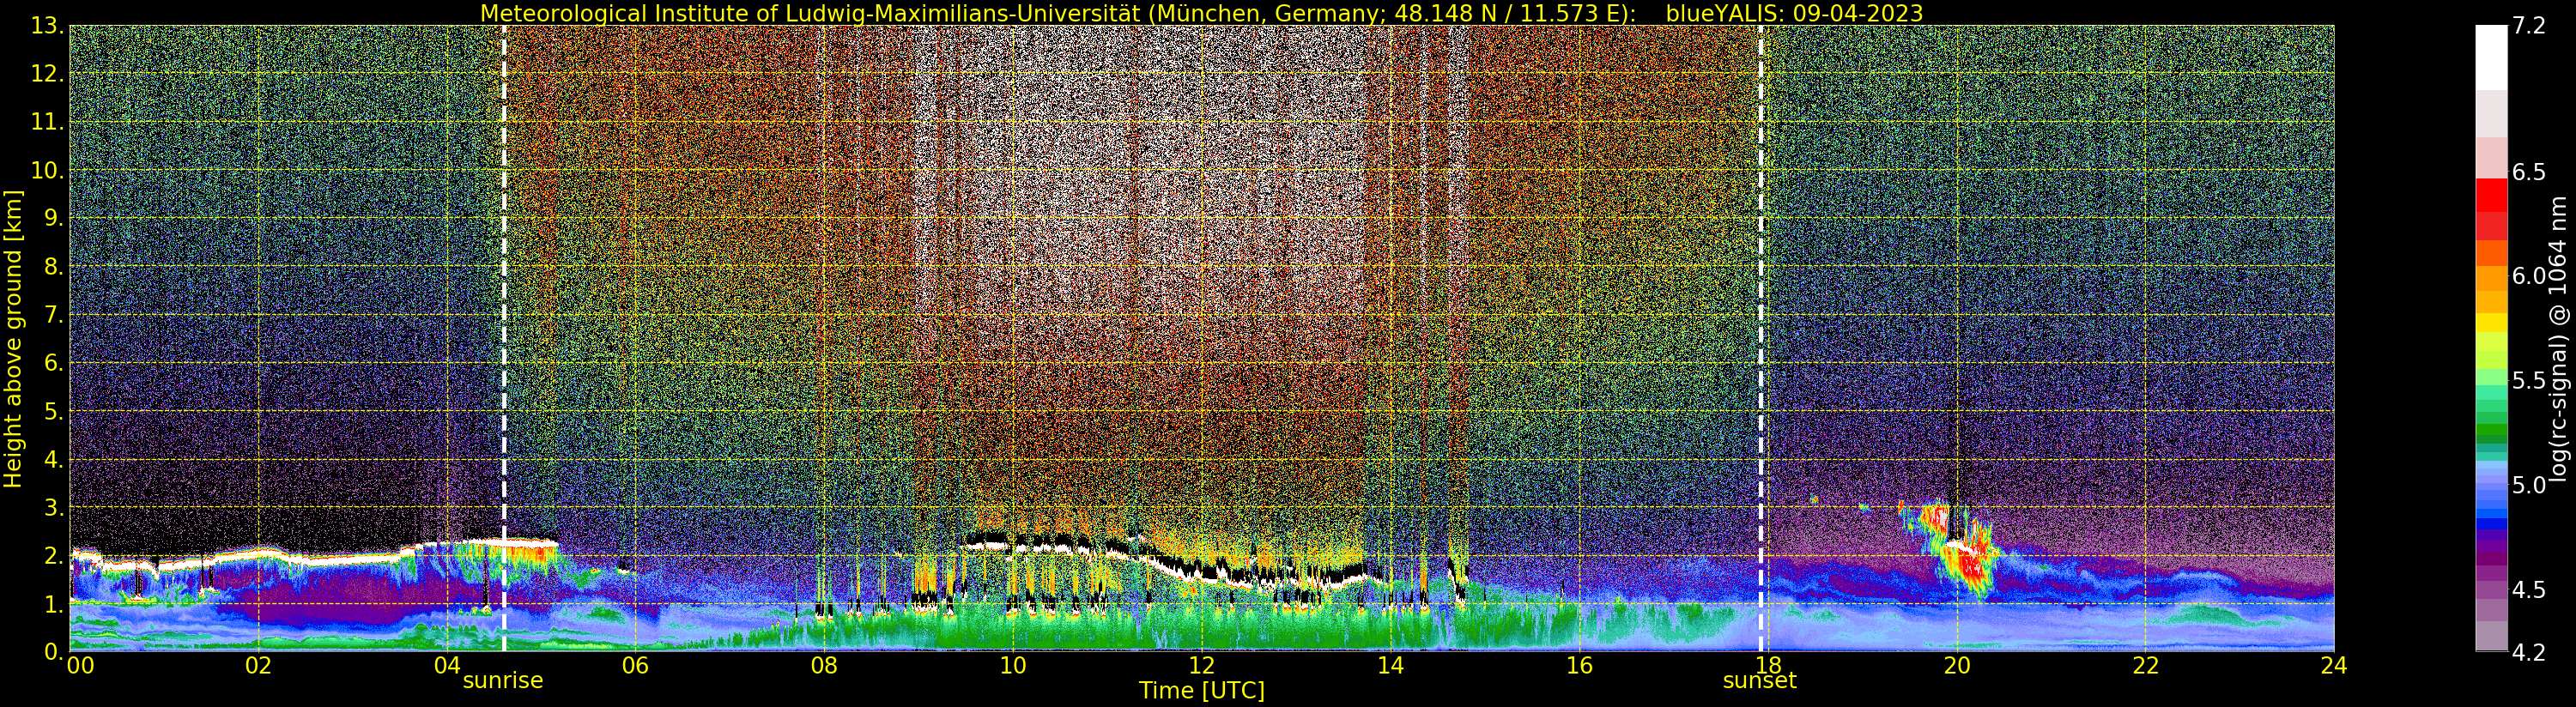
Task: Click the height tick label '5.'
Action: point(52,411)
